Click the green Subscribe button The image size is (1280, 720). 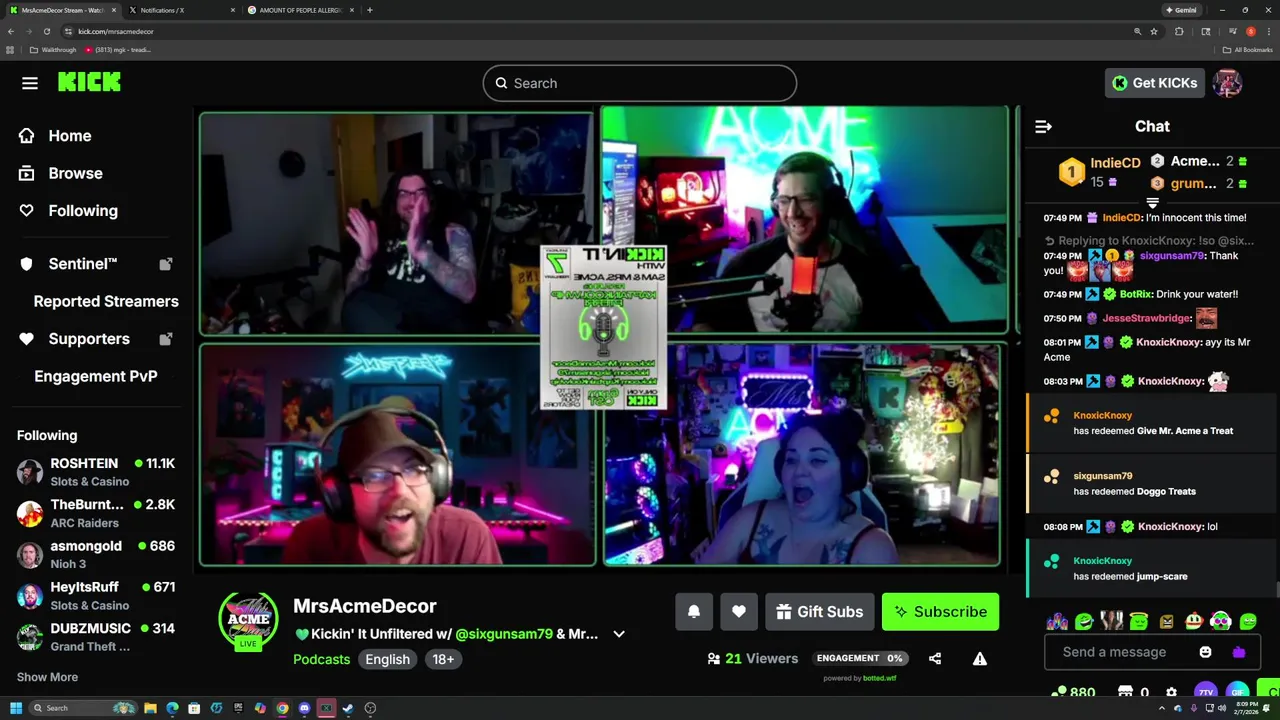pos(940,612)
